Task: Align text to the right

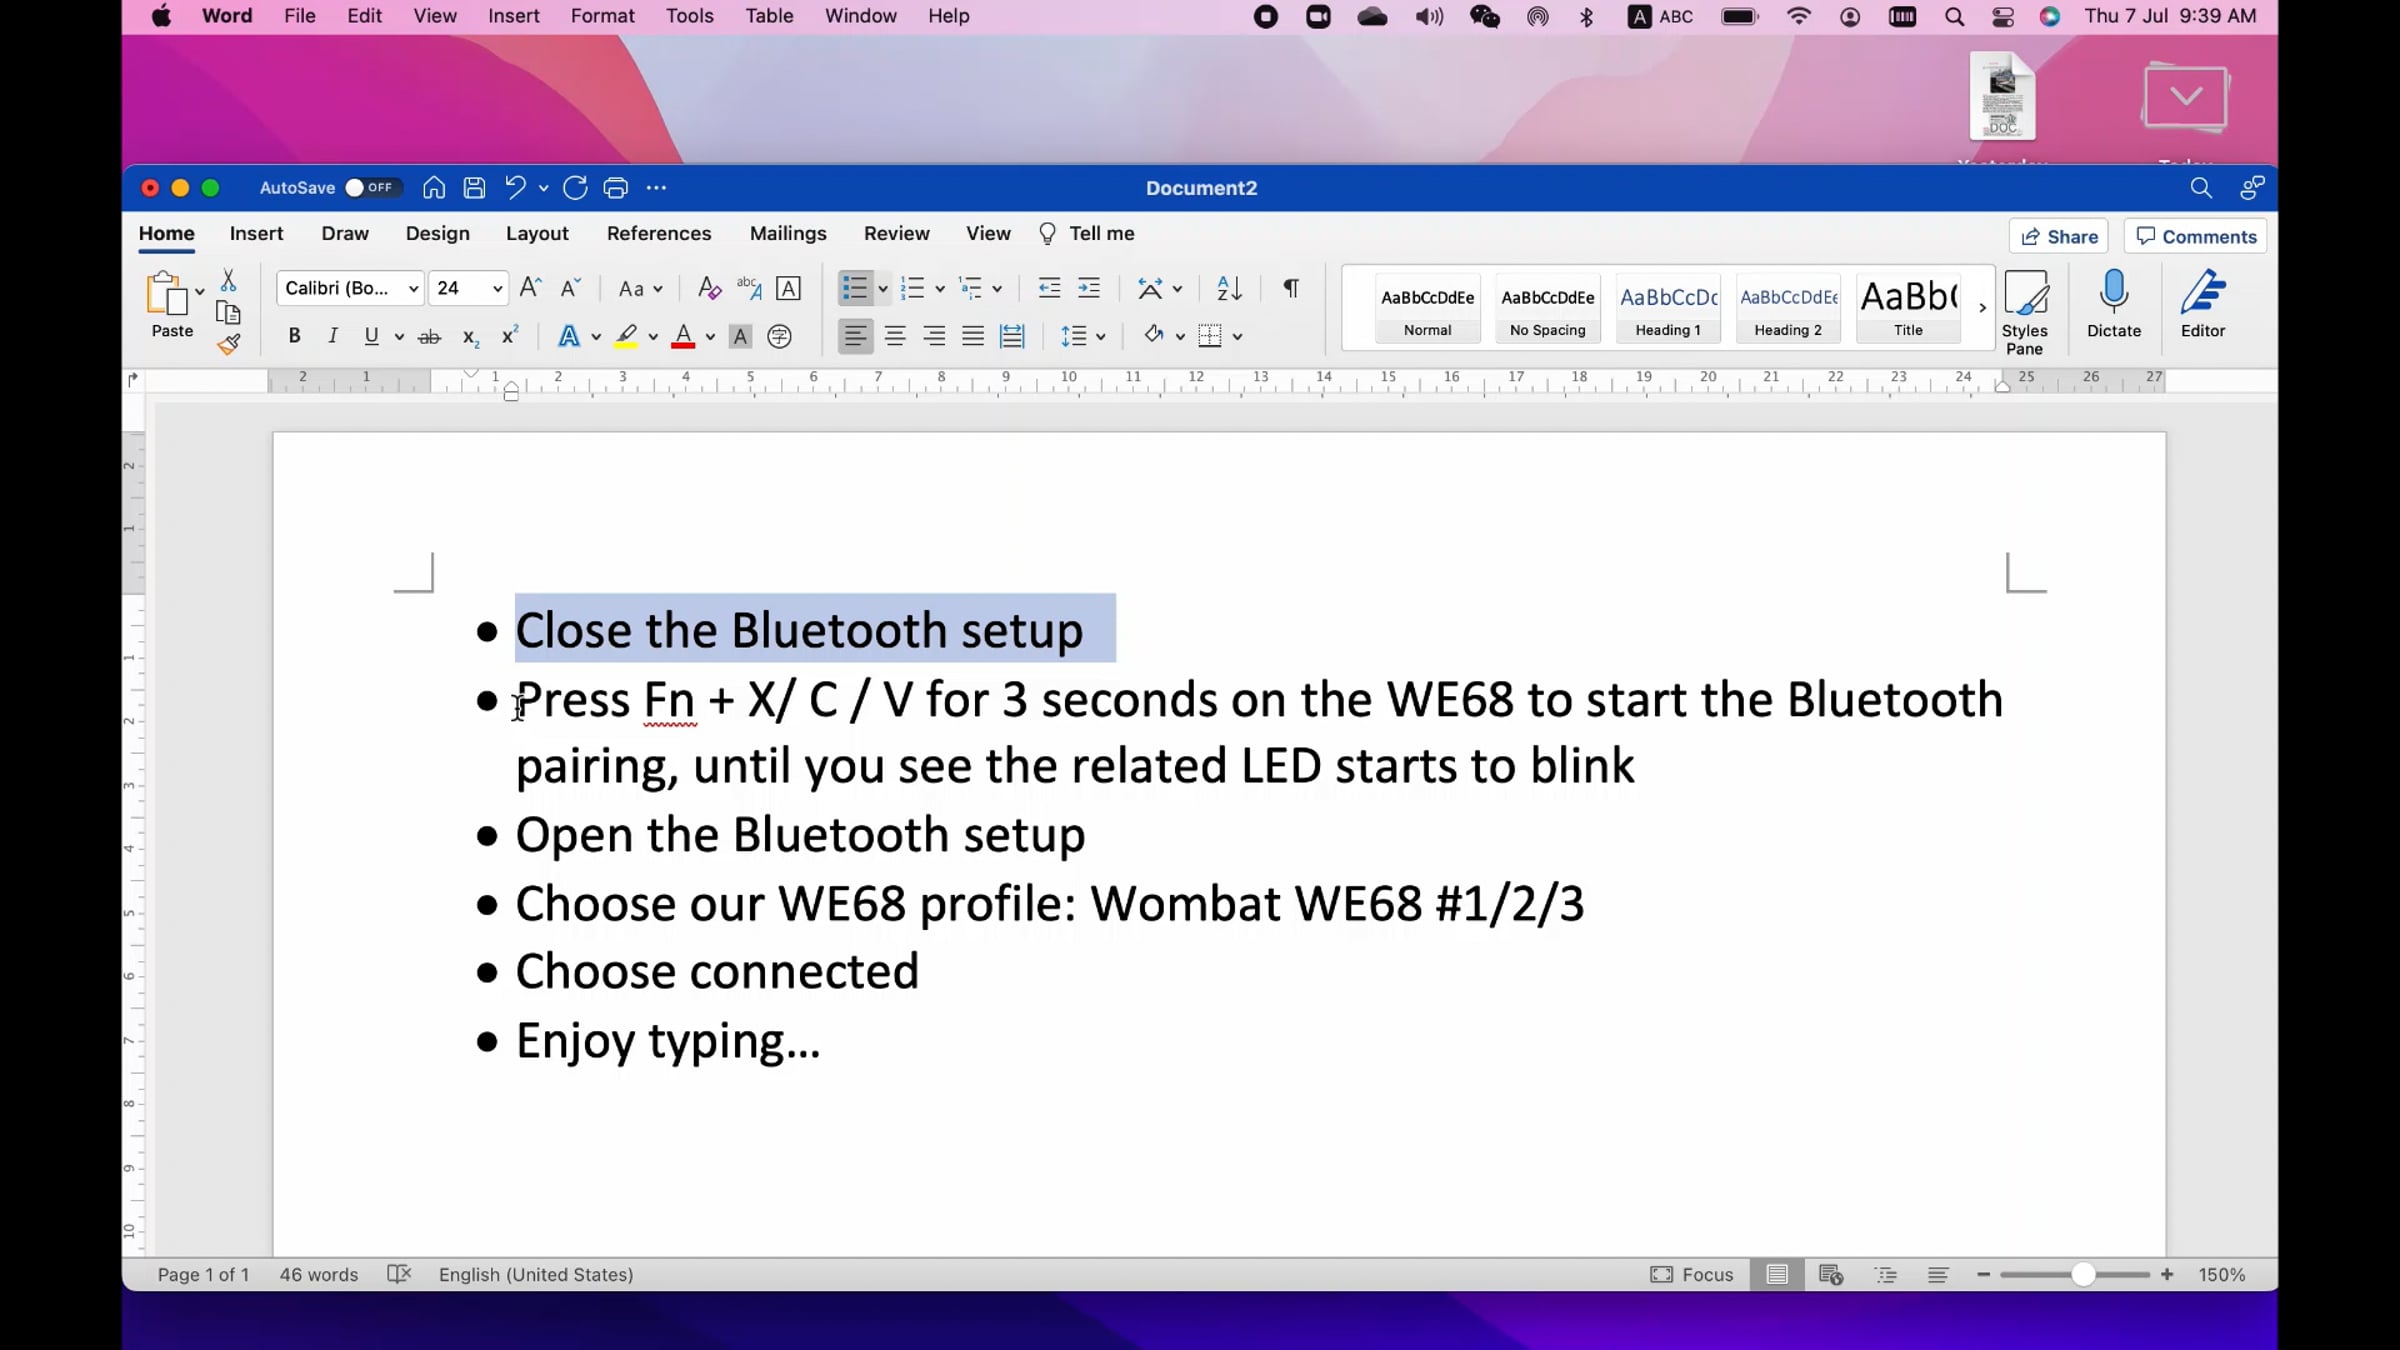Action: (934, 336)
